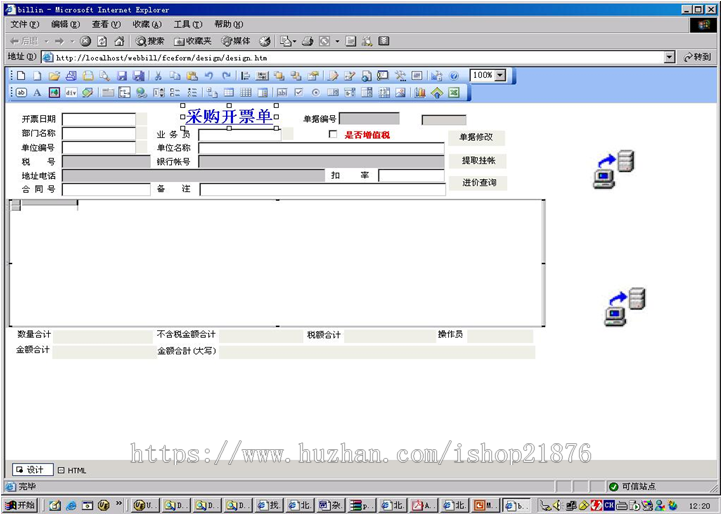
Task: Select the radio button control tool icon
Action: pyautogui.click(x=315, y=93)
